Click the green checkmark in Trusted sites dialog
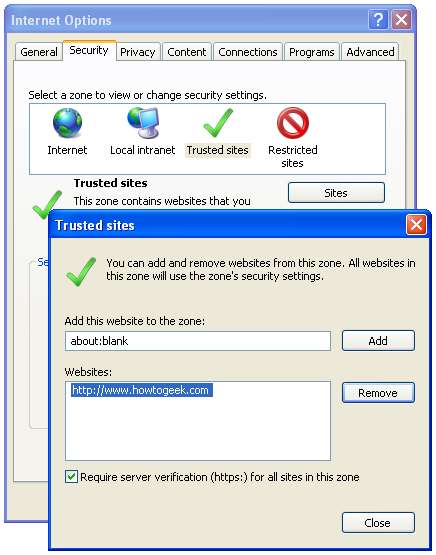Screen dimensions: 436x555 tap(81, 272)
